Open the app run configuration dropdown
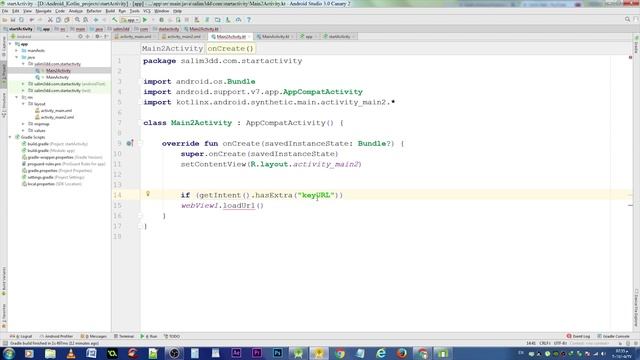 (x=130, y=20)
